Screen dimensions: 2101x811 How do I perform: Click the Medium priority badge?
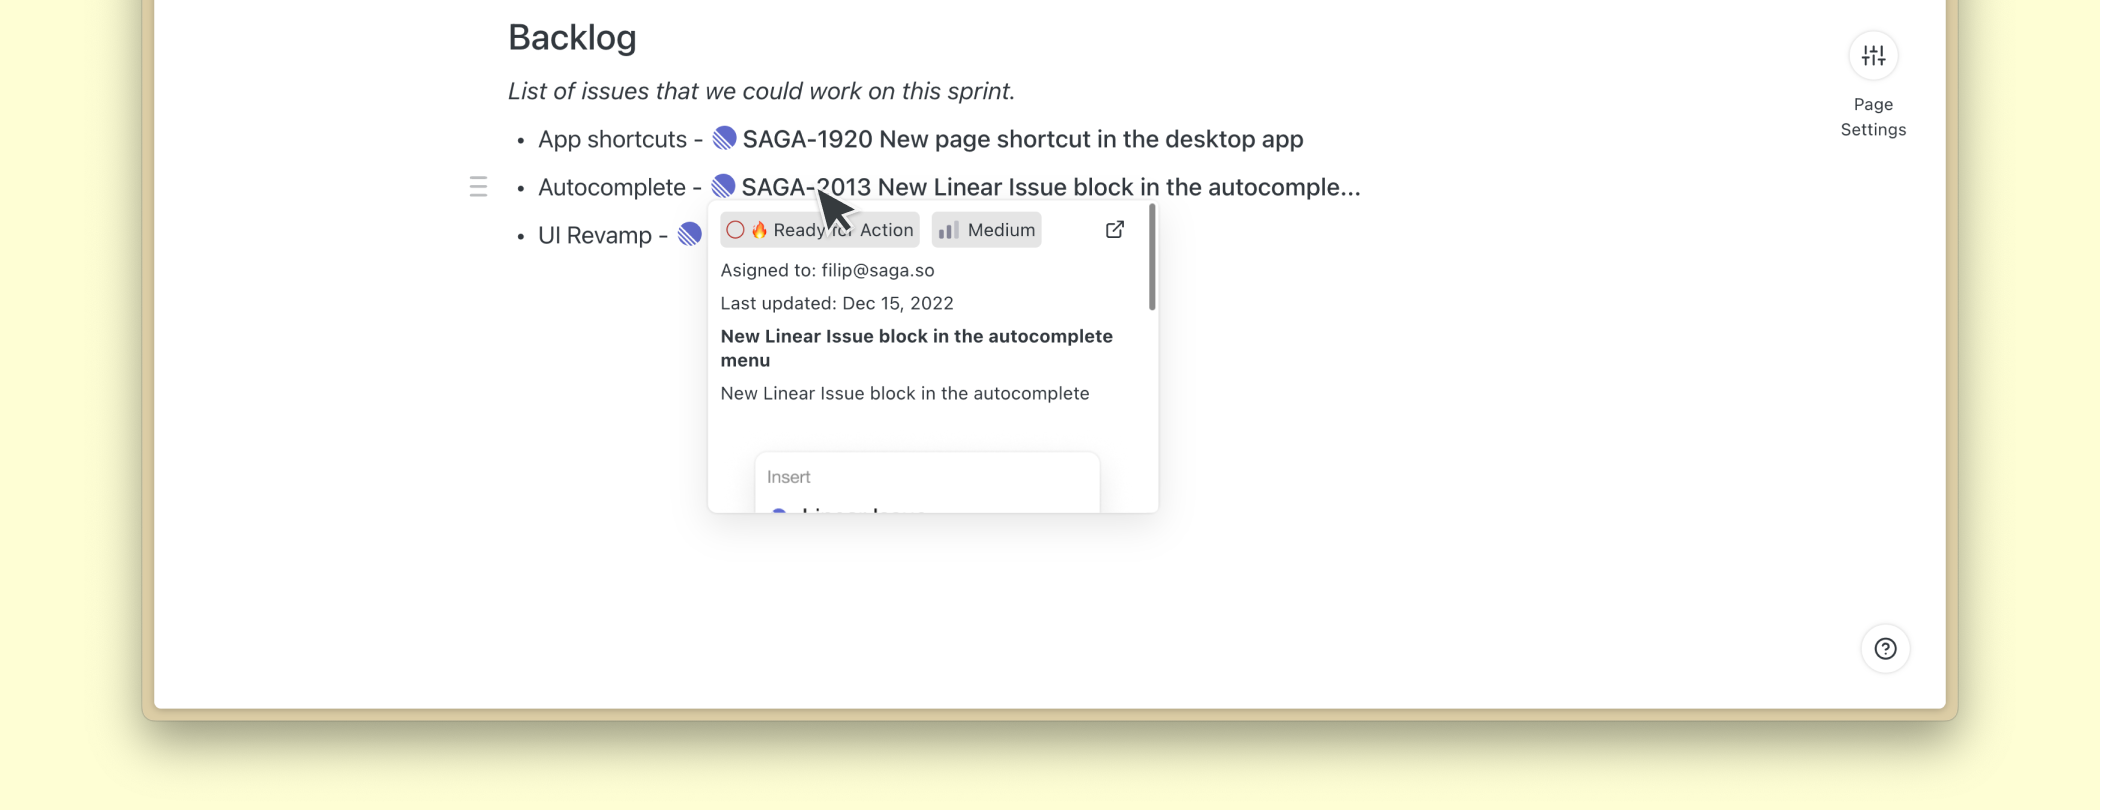987,230
